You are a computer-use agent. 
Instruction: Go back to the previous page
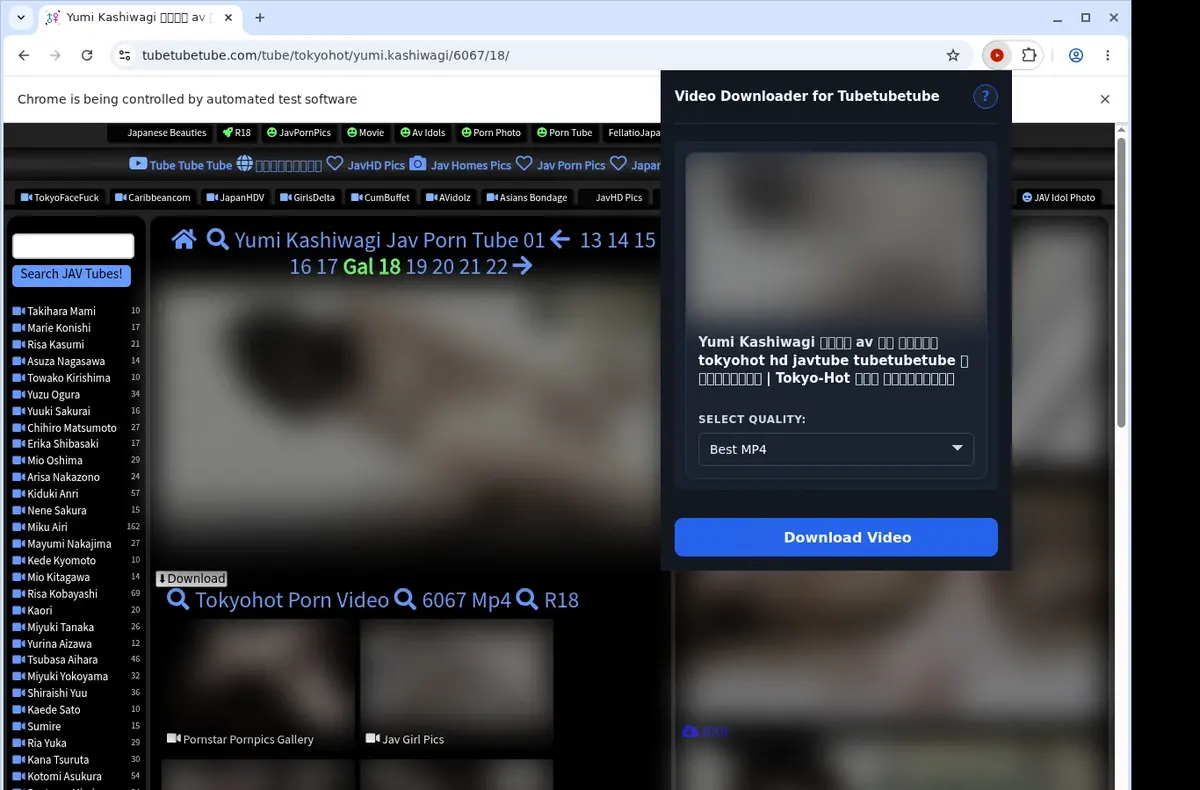tap(24, 56)
